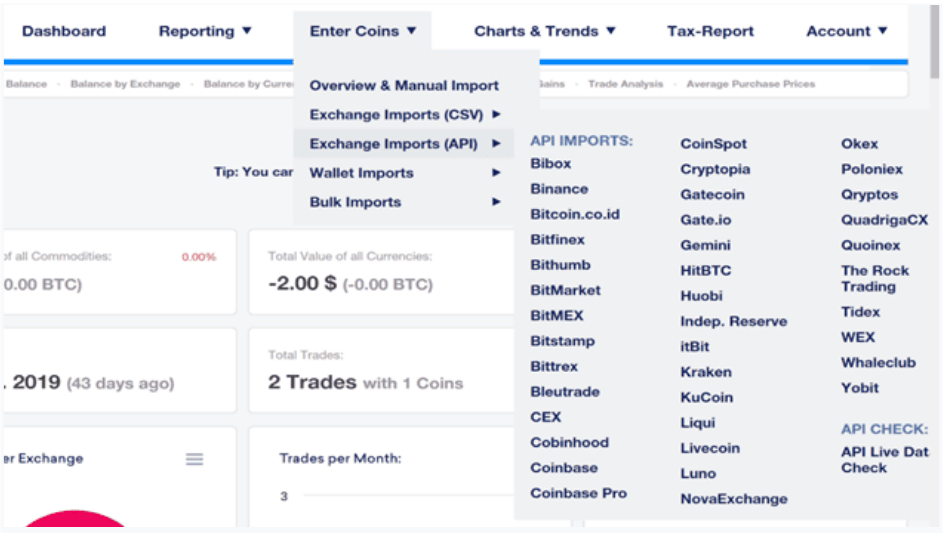Viewport: 944px width, 539px height.
Task: Open the Tax-Report page
Action: pos(710,31)
